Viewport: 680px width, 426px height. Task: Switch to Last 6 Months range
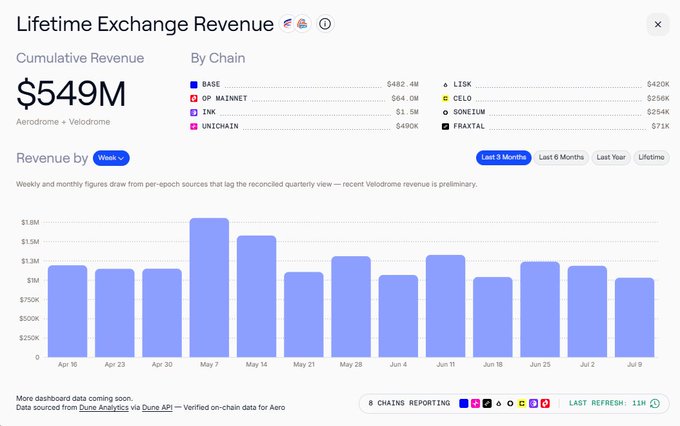click(x=561, y=157)
